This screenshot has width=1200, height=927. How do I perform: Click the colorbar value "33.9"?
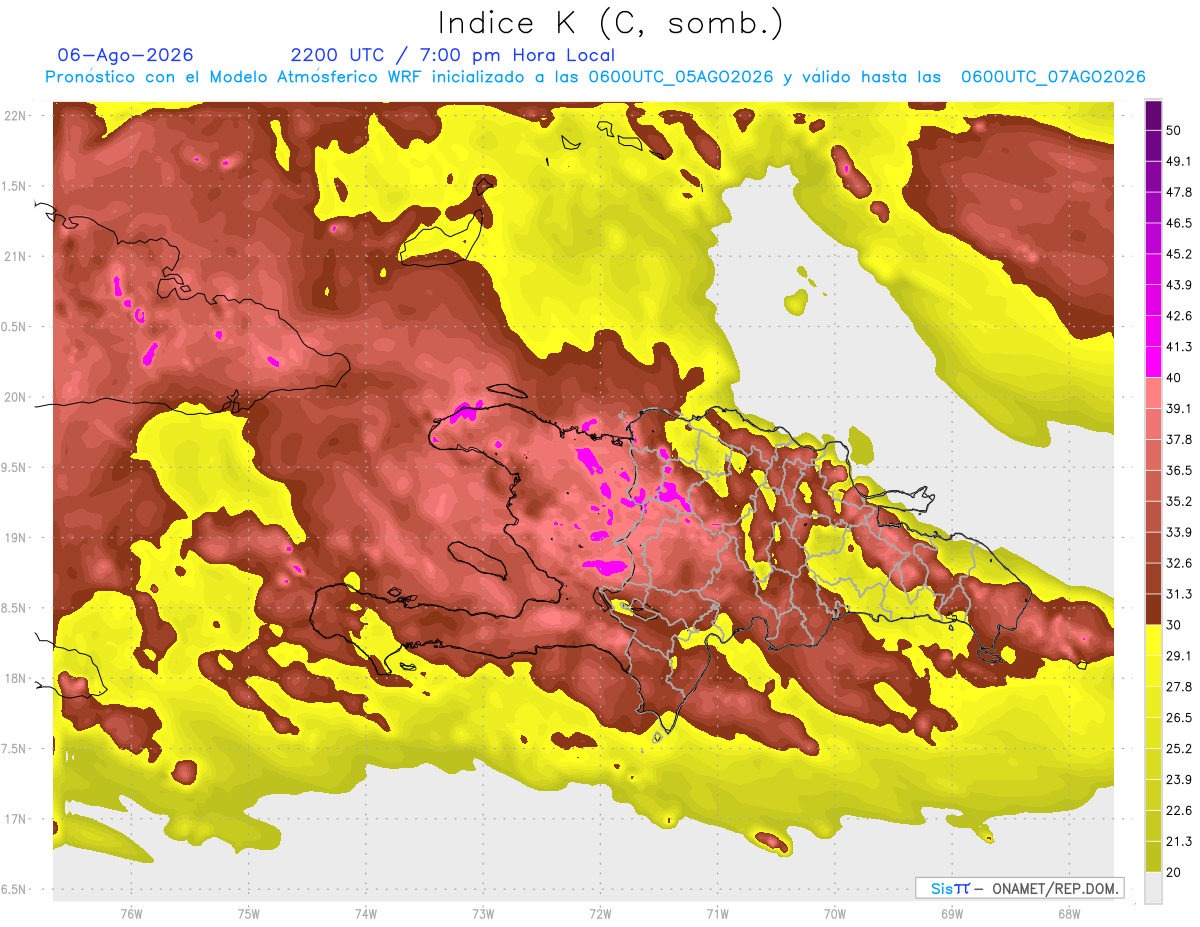1179,532
